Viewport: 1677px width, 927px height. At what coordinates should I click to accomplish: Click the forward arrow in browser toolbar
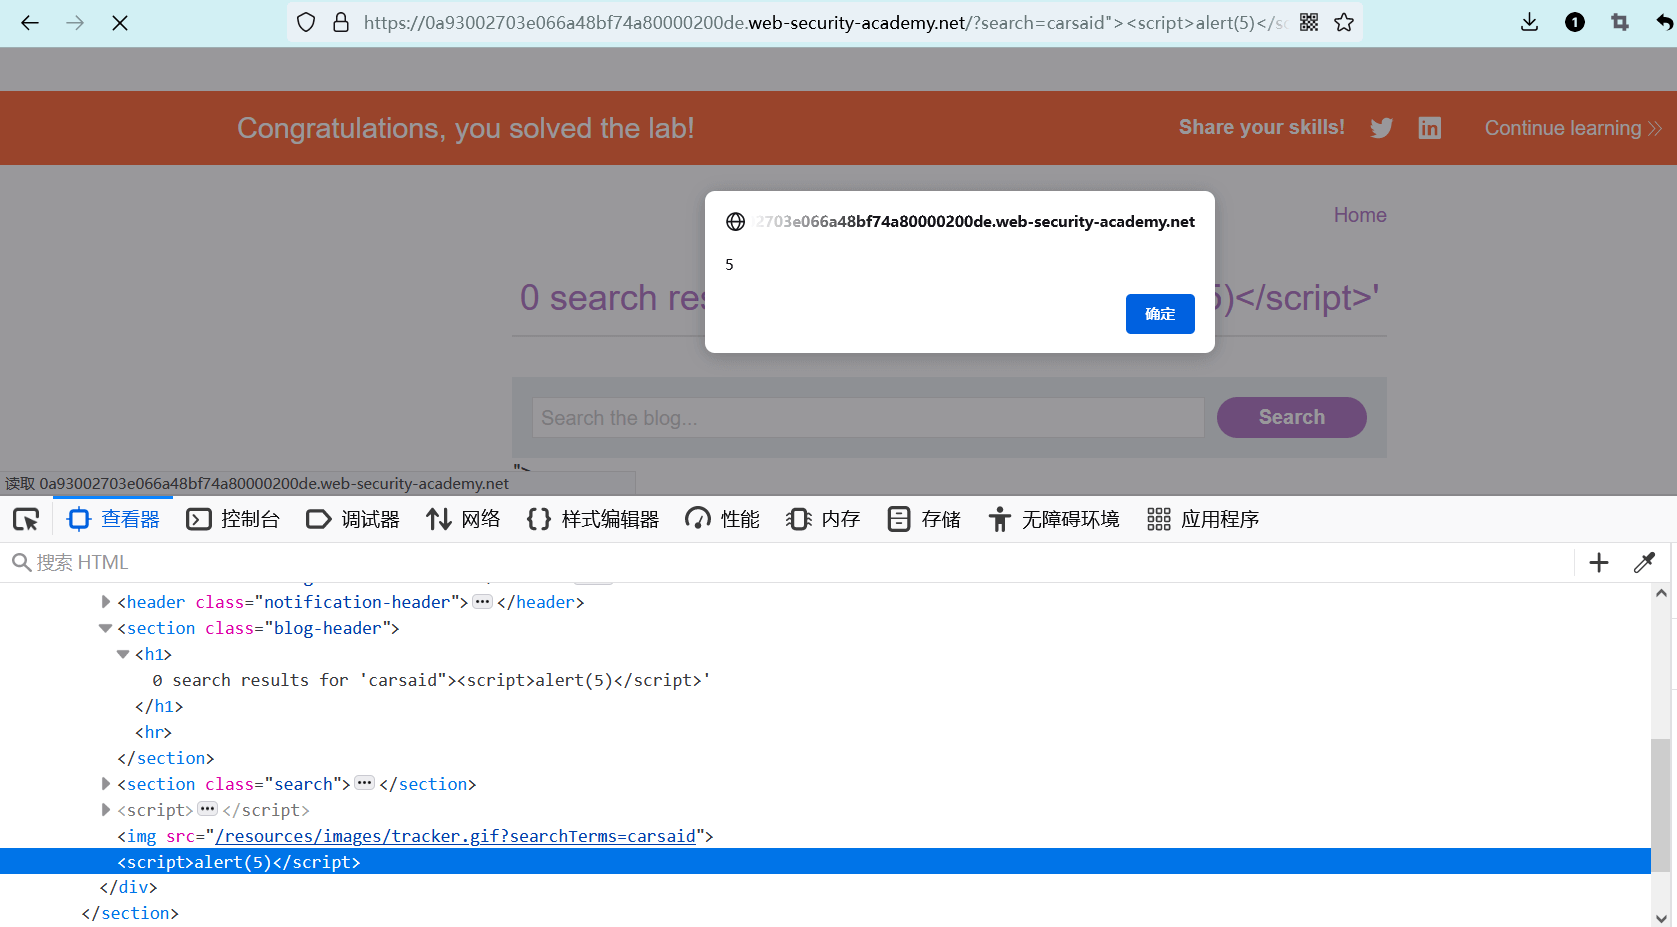tap(75, 22)
